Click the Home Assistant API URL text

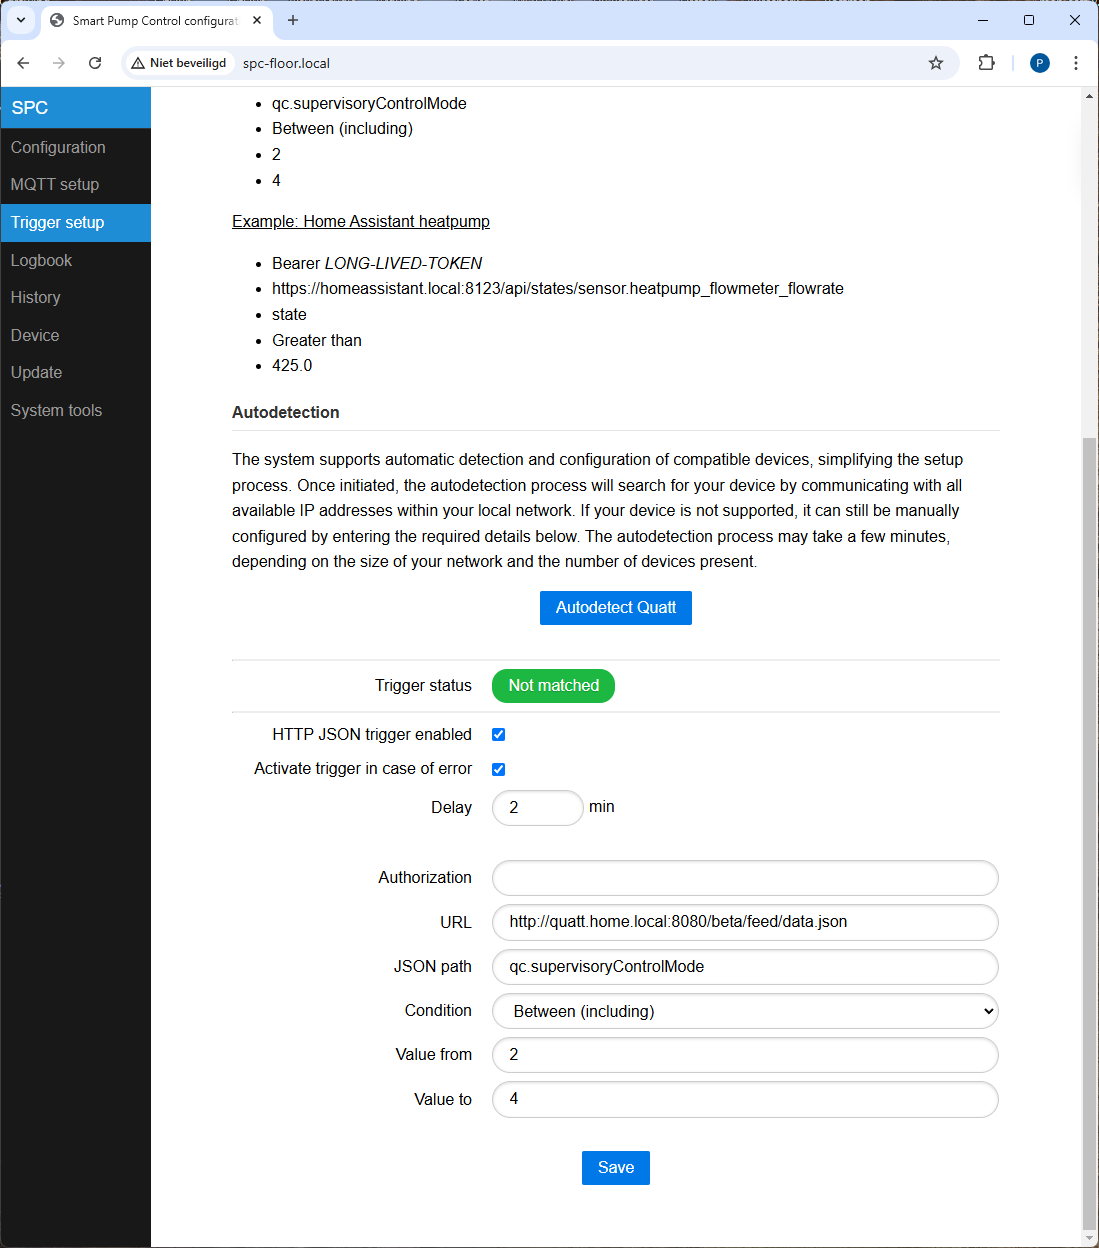pyautogui.click(x=558, y=289)
